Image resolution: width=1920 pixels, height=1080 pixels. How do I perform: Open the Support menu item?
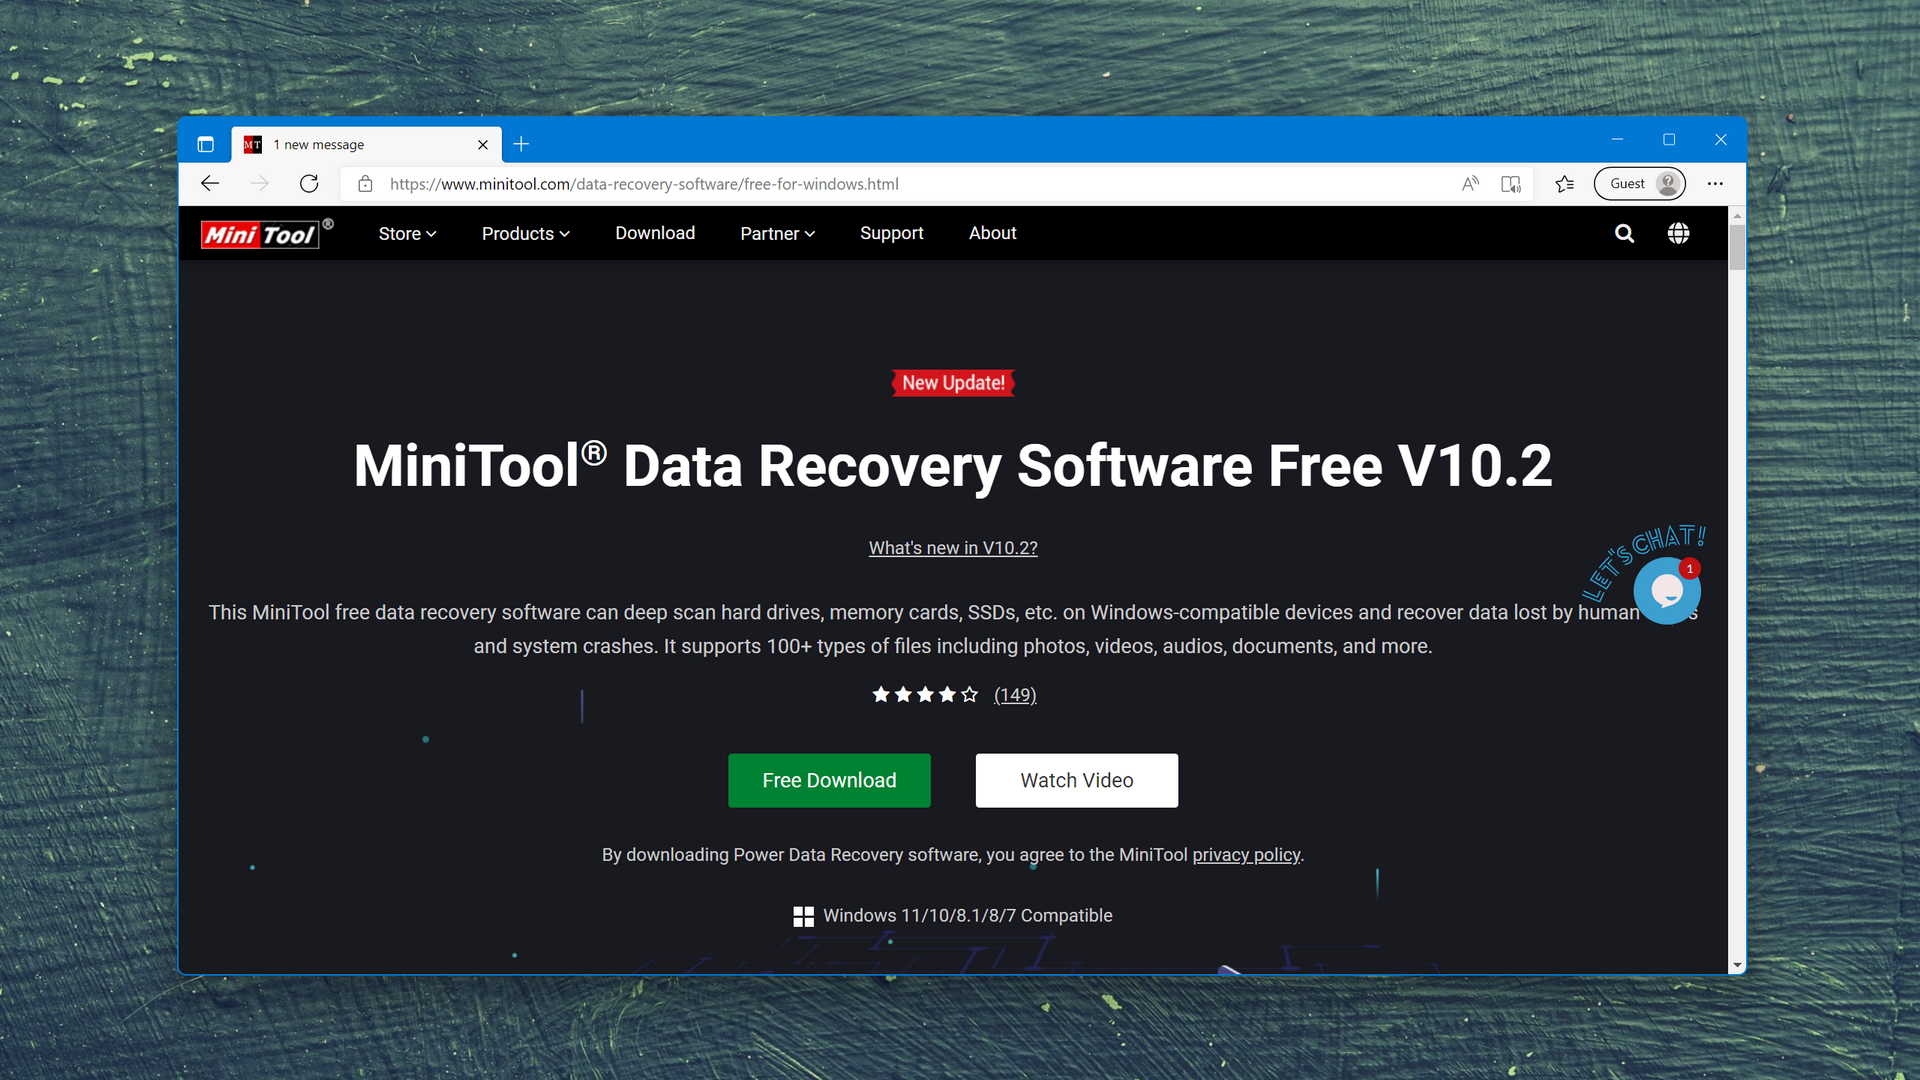(x=891, y=233)
